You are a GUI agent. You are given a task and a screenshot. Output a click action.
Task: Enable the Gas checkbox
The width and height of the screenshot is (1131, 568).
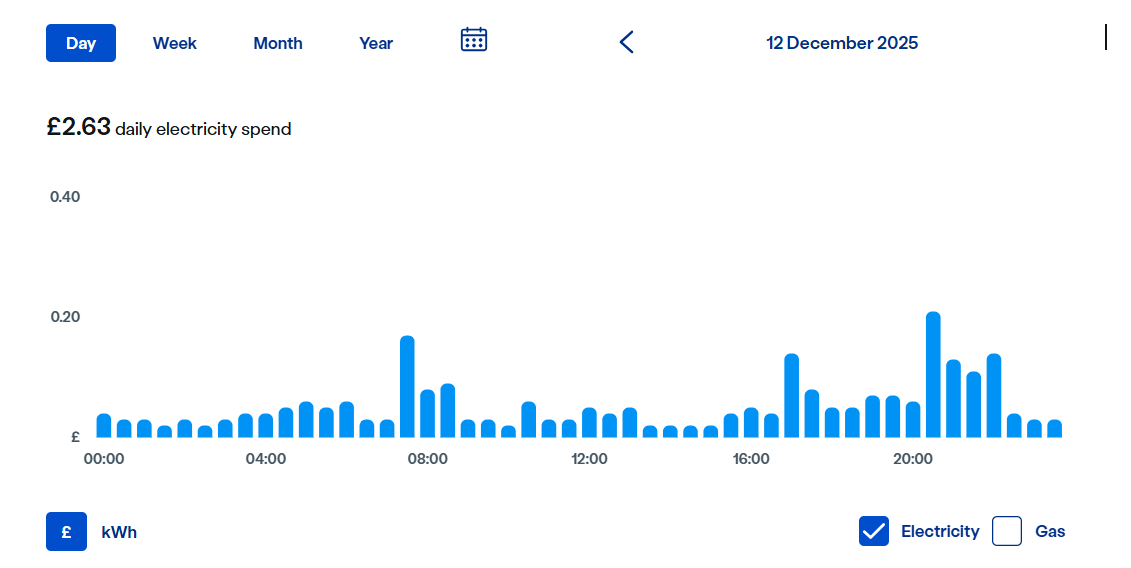[1007, 531]
